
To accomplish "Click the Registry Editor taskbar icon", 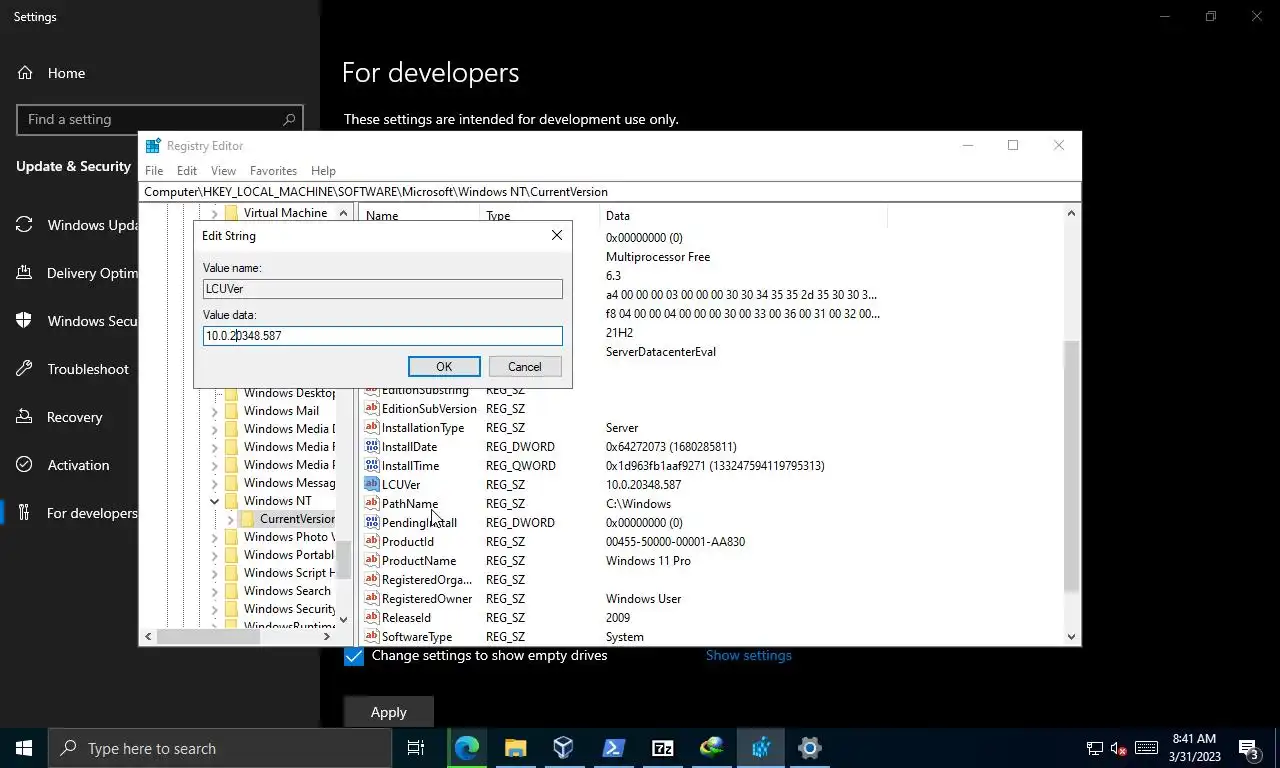I will pyautogui.click(x=761, y=748).
